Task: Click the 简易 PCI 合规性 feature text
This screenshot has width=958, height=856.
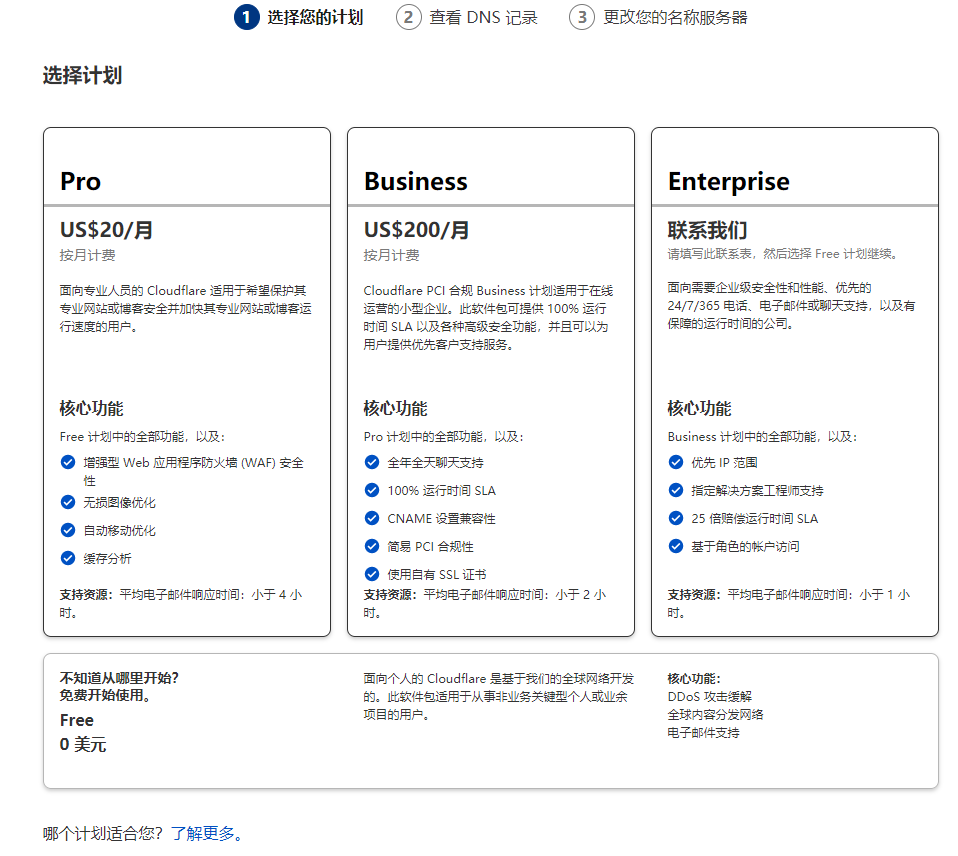Action: 431,546
